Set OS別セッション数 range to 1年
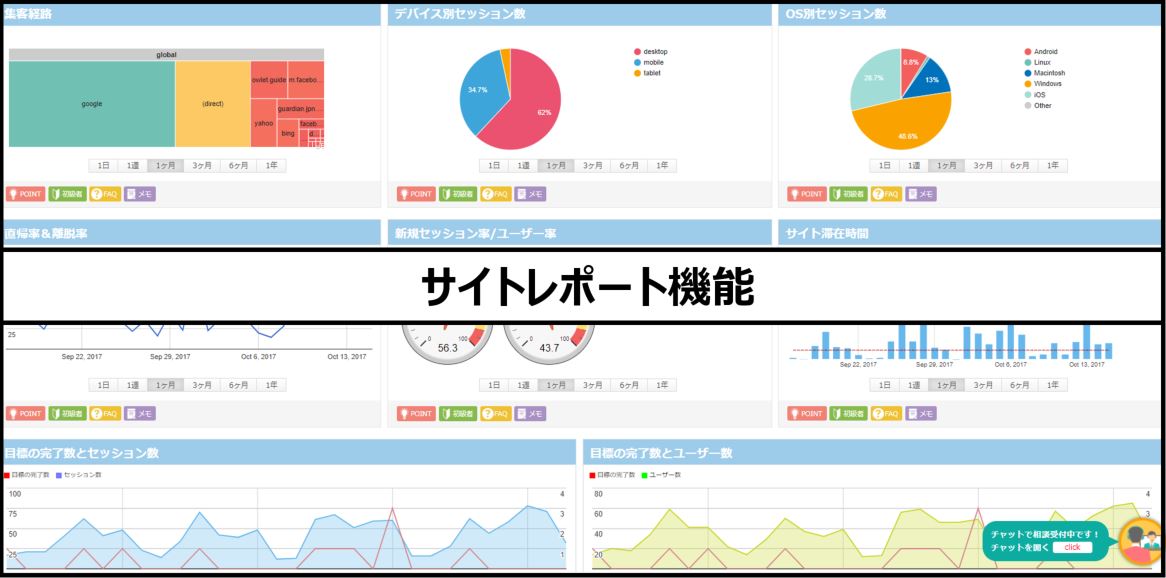Viewport: 1166px width, 578px height. pyautogui.click(x=1054, y=166)
